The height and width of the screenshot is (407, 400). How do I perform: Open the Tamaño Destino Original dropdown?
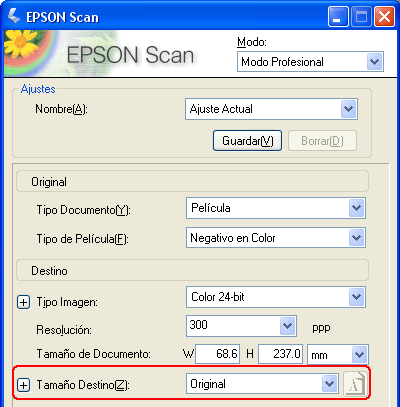point(262,384)
